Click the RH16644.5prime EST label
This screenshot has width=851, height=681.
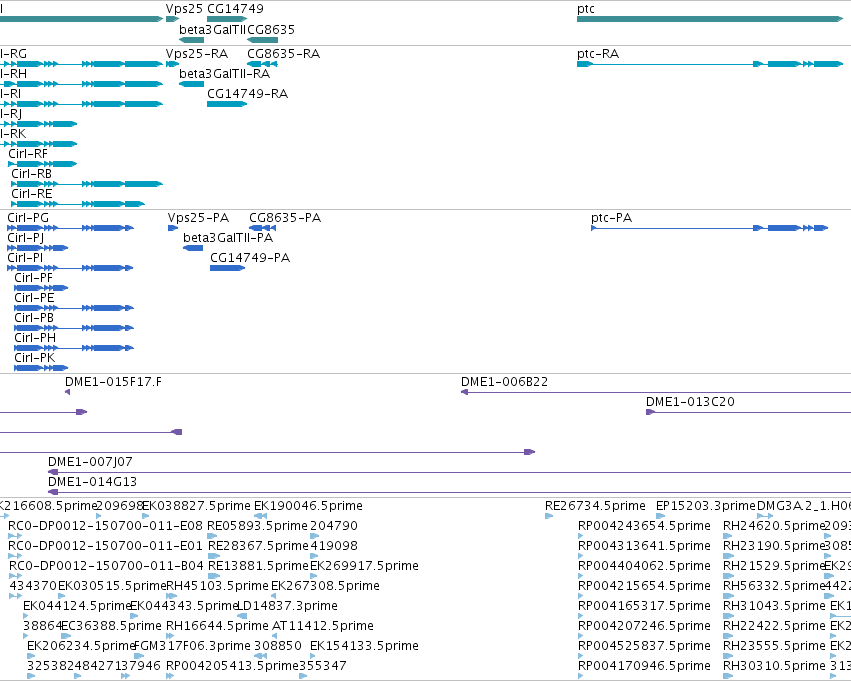[217, 626]
